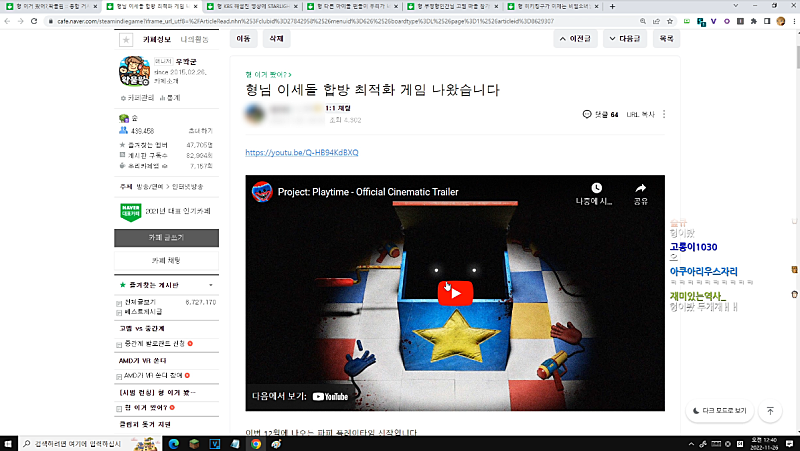Switch to the sixth browser tab
800x451 pixels.
[553, 6]
